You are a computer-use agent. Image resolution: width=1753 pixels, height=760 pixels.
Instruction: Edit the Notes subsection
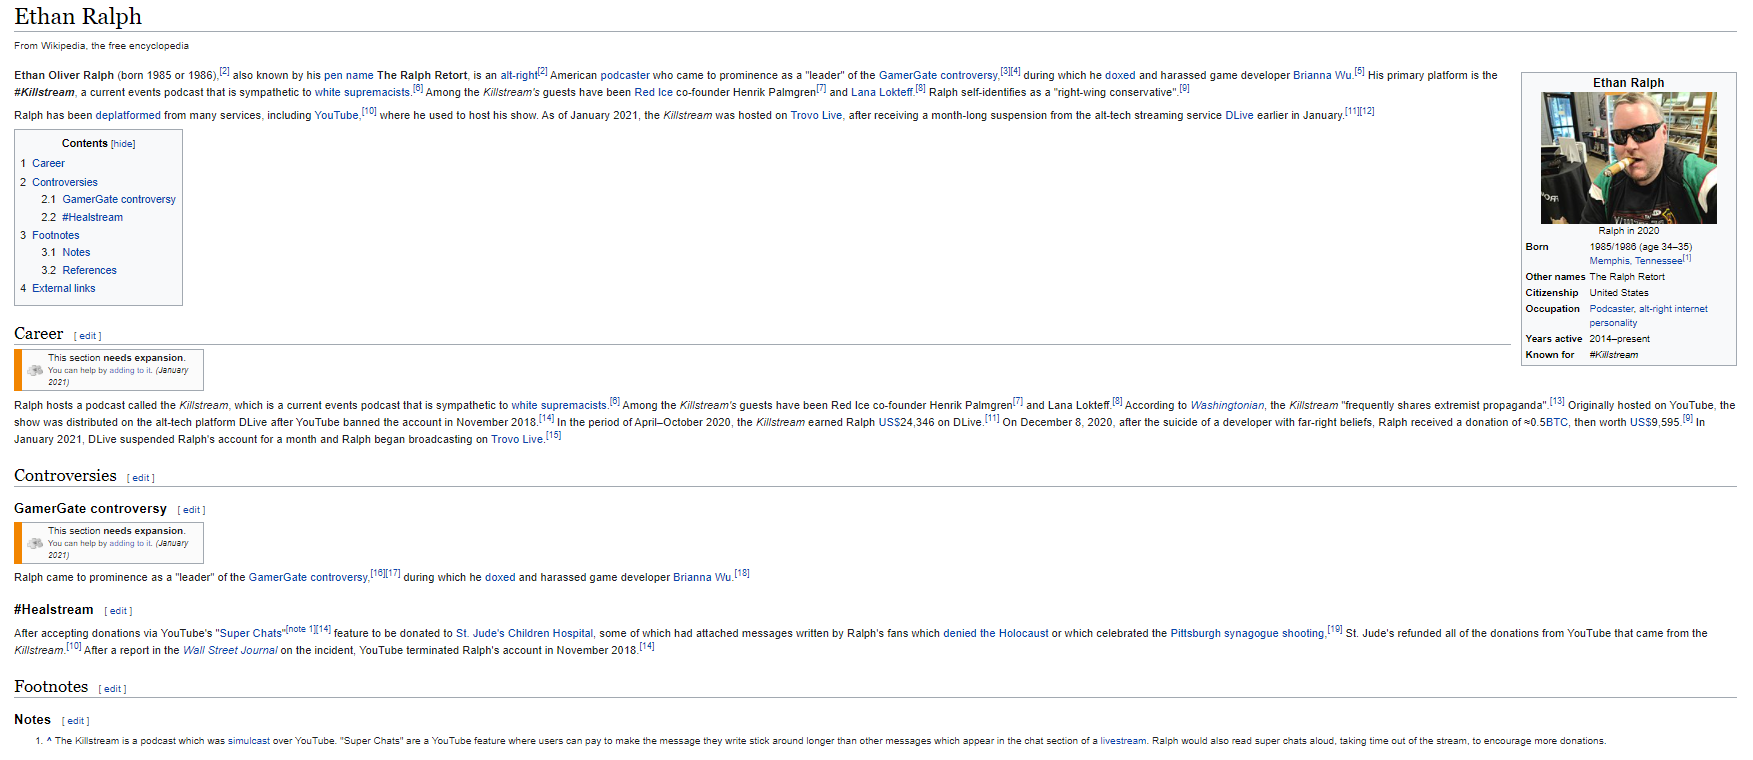coord(76,721)
